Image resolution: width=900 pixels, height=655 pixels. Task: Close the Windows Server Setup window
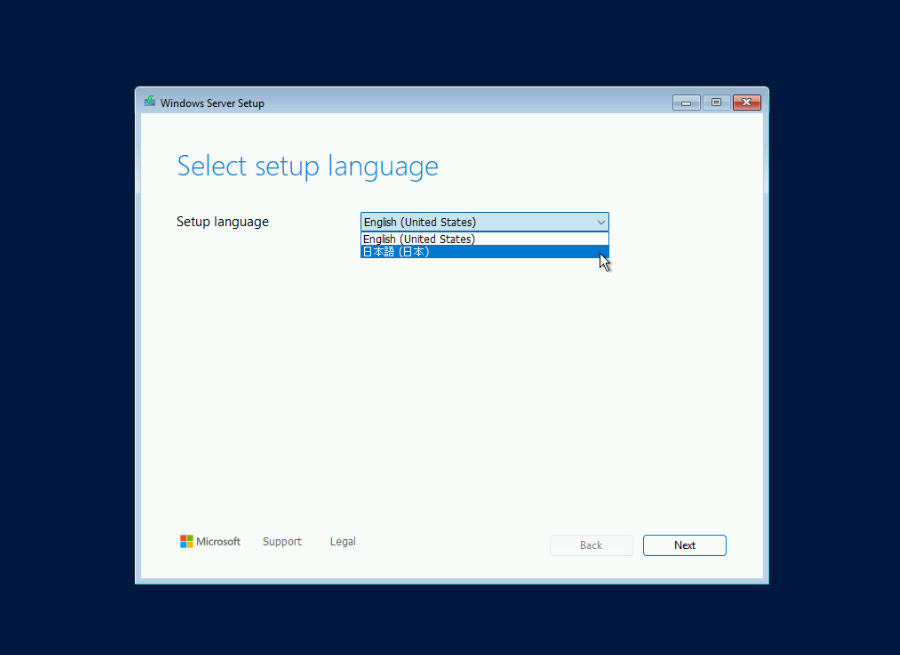click(747, 103)
